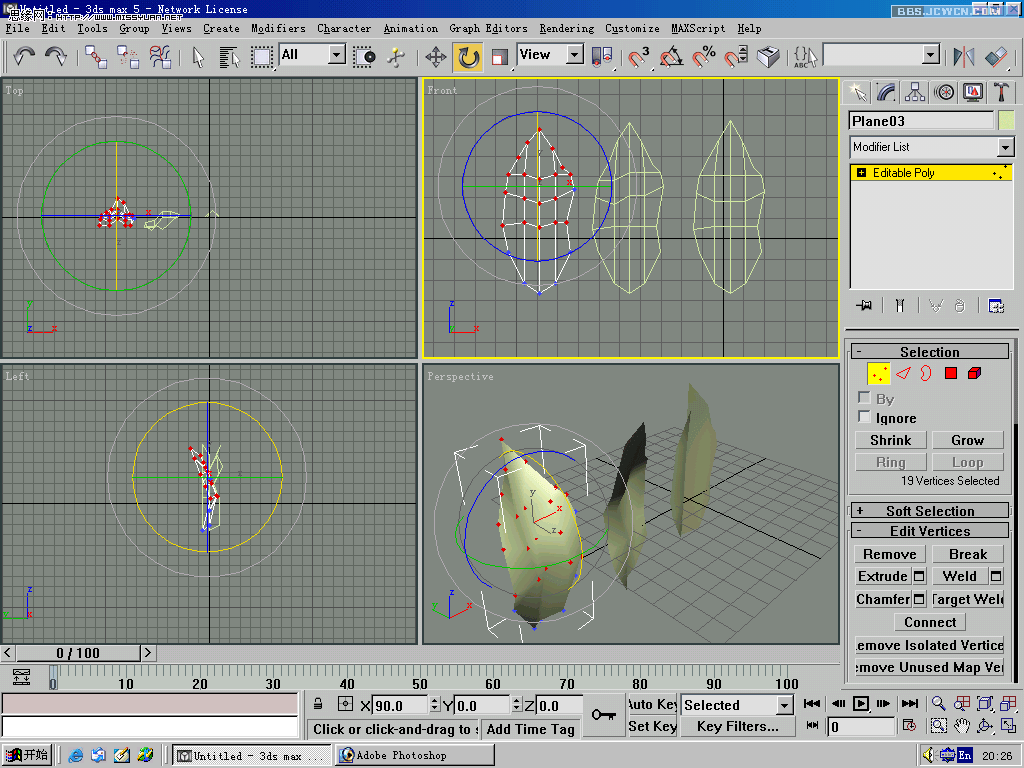Open Select by Name list icon
1024x768 pixels.
pyautogui.click(x=229, y=57)
